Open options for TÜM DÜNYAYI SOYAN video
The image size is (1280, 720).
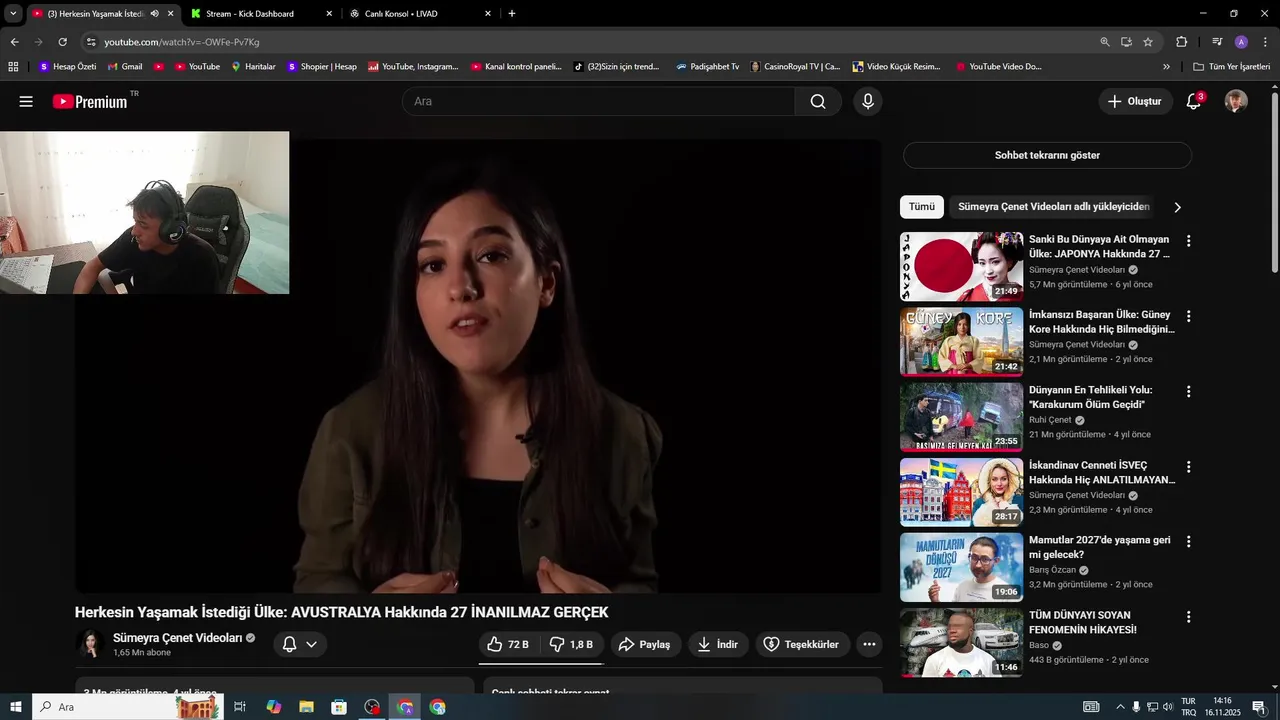pyautogui.click(x=1188, y=617)
